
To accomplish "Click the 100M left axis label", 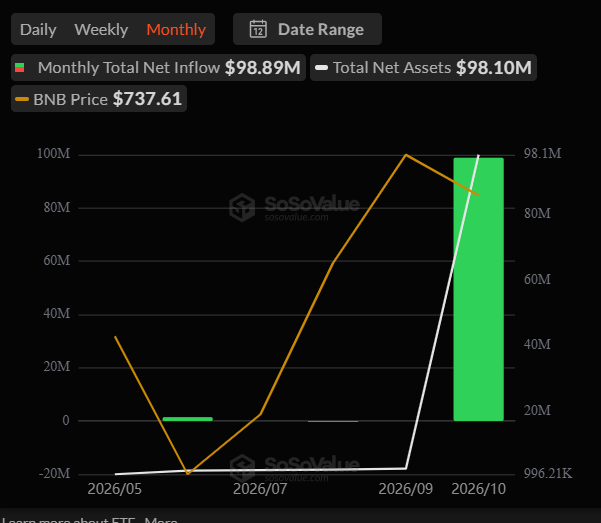I will tap(53, 153).
